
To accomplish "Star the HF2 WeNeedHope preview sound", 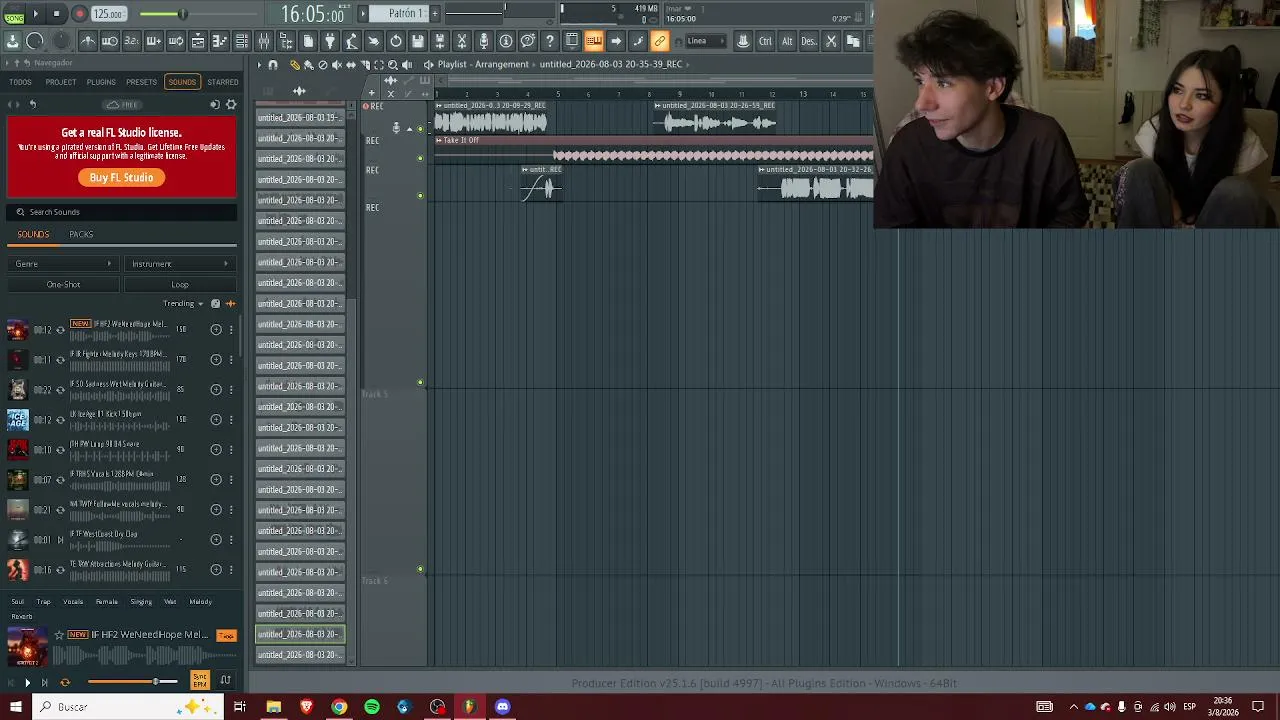I will 59,635.
